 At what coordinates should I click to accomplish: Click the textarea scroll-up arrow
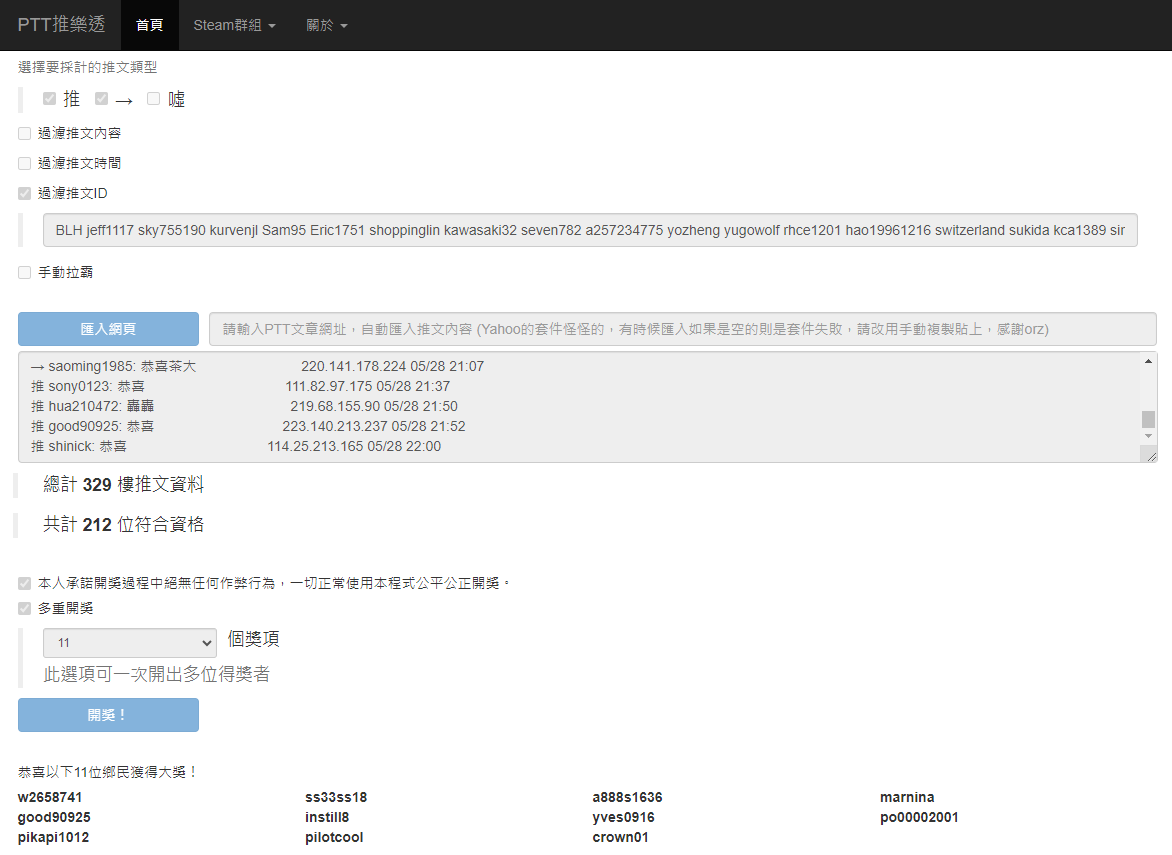click(x=1148, y=362)
